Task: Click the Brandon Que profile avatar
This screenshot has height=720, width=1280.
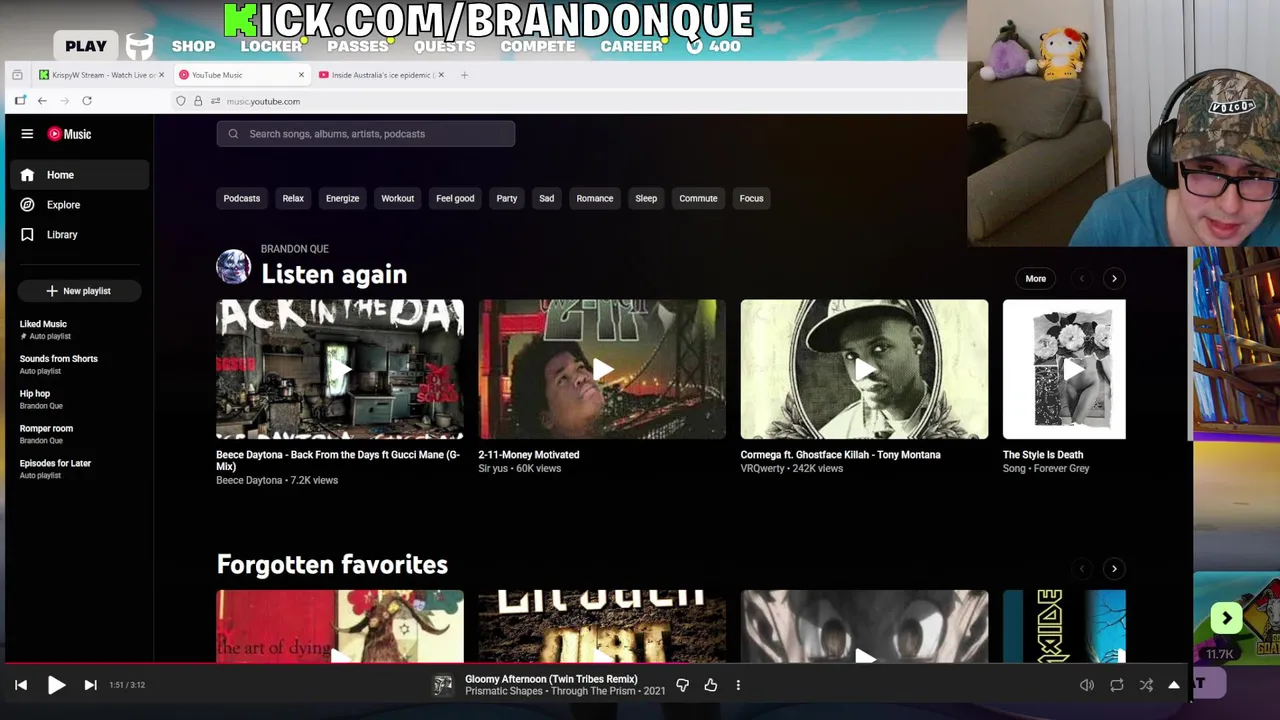Action: [233, 267]
